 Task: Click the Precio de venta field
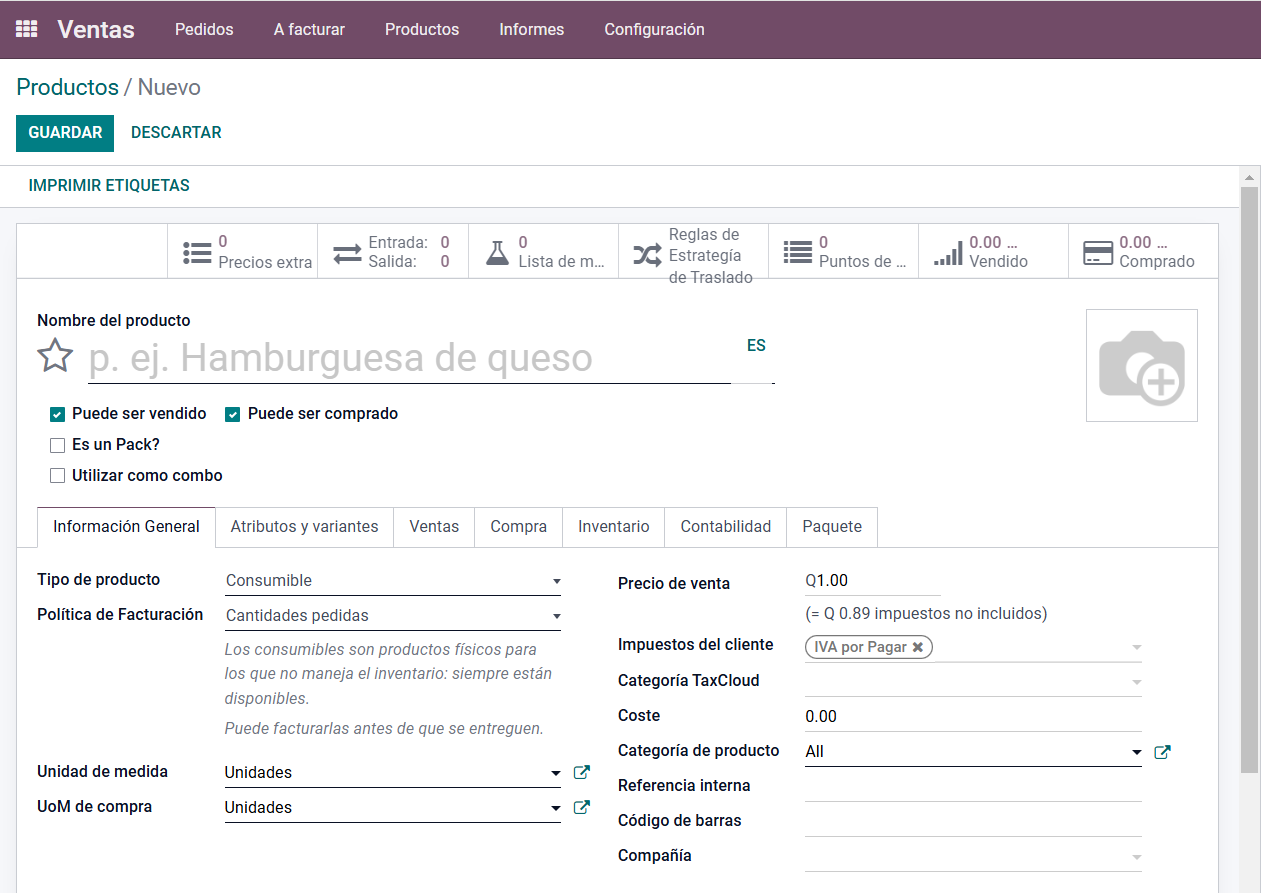pyautogui.click(x=871, y=581)
